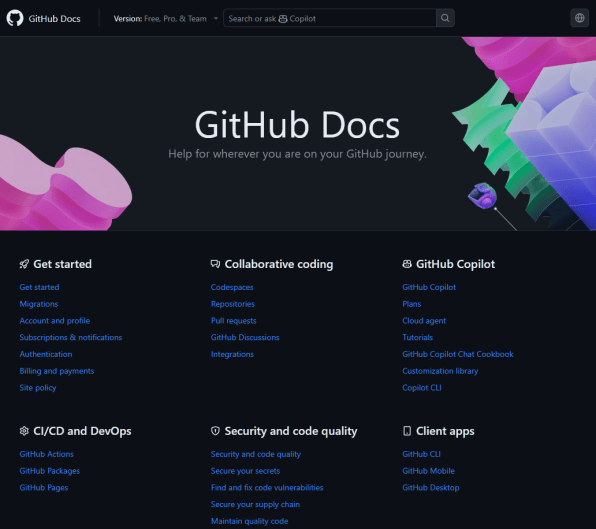The height and width of the screenshot is (529, 596).
Task: Click the shield icon beside Security and code quality
Action: pos(215,431)
